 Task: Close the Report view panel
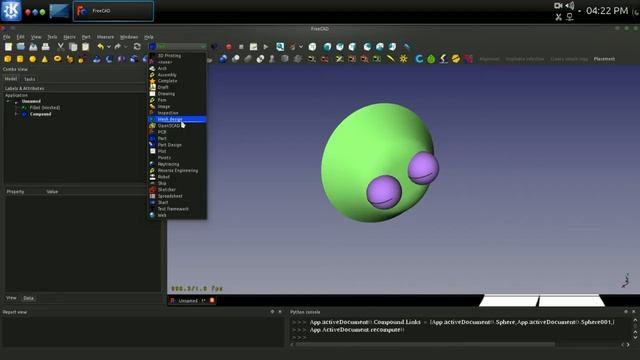(x=280, y=312)
